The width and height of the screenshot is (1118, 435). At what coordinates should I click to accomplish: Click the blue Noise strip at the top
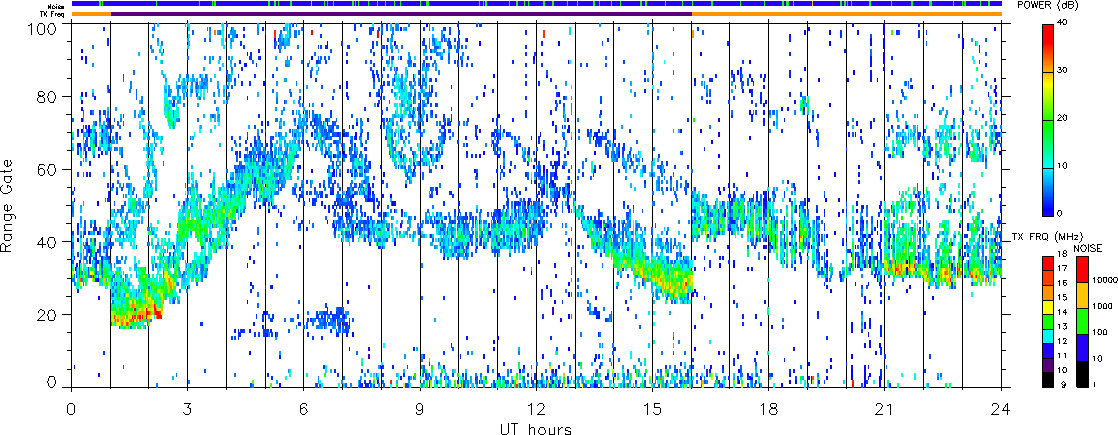click(x=537, y=4)
